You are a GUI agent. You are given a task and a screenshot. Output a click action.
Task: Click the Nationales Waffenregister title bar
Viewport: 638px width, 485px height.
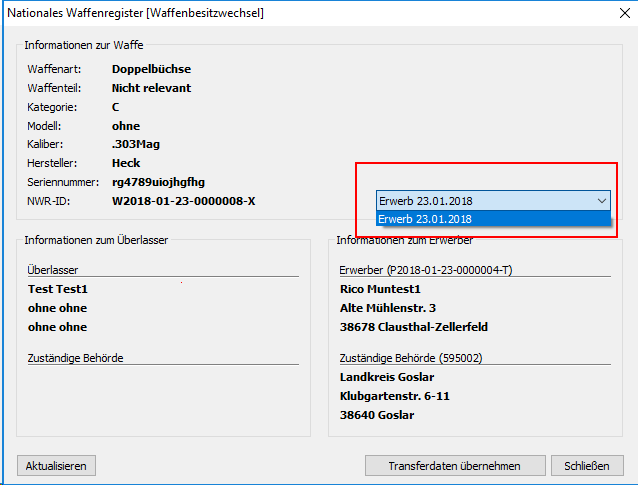click(200, 14)
